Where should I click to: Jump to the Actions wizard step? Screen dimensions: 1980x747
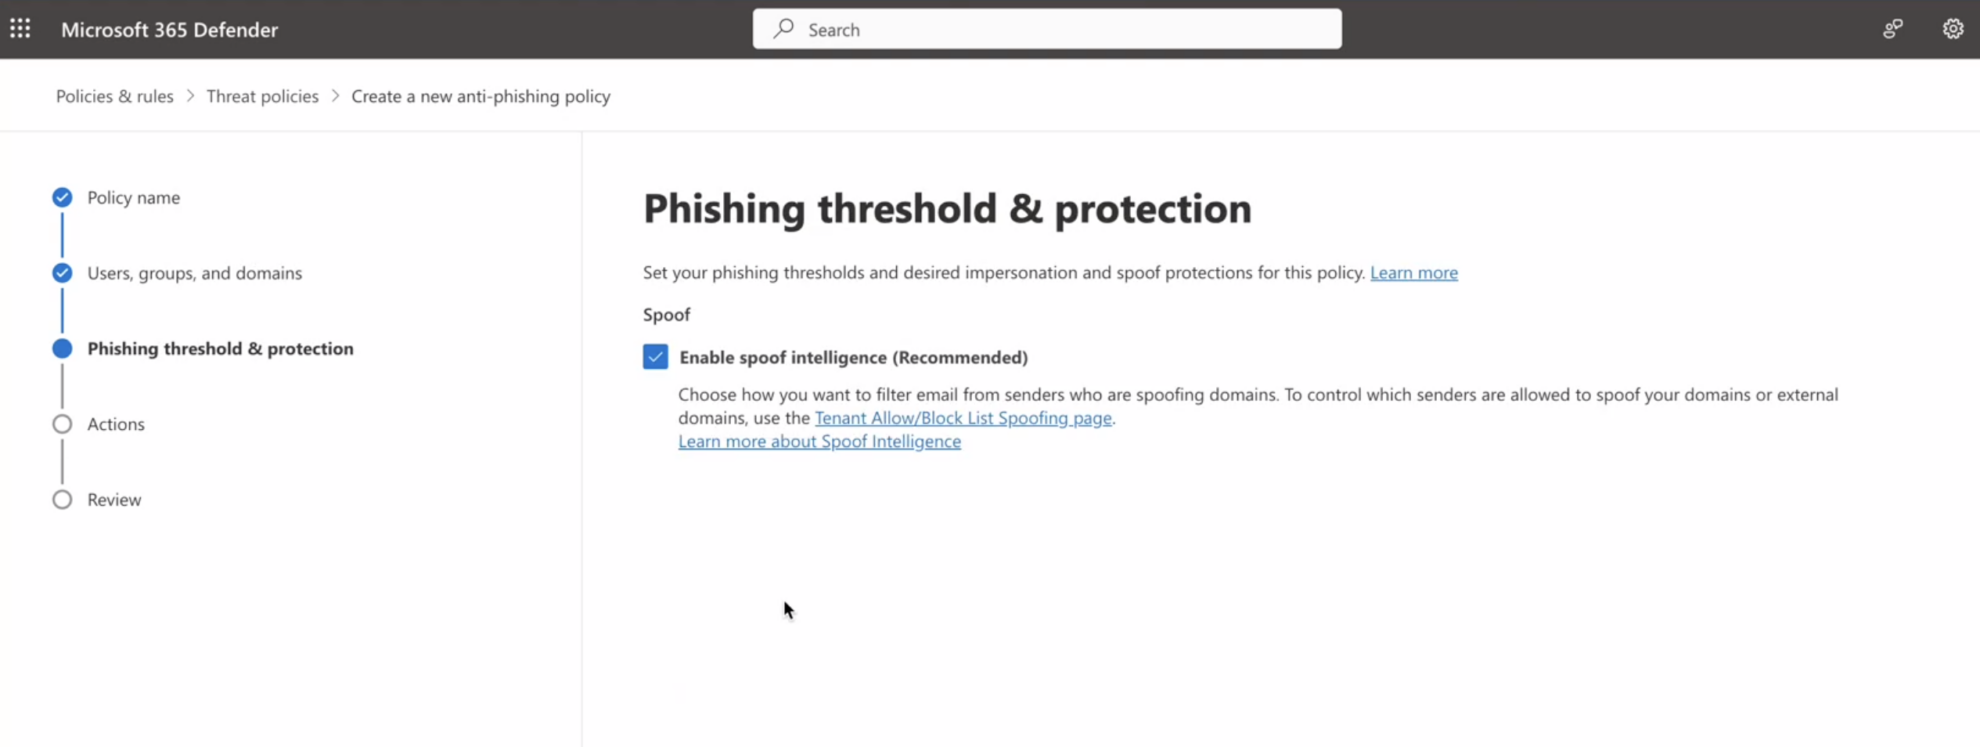115,423
